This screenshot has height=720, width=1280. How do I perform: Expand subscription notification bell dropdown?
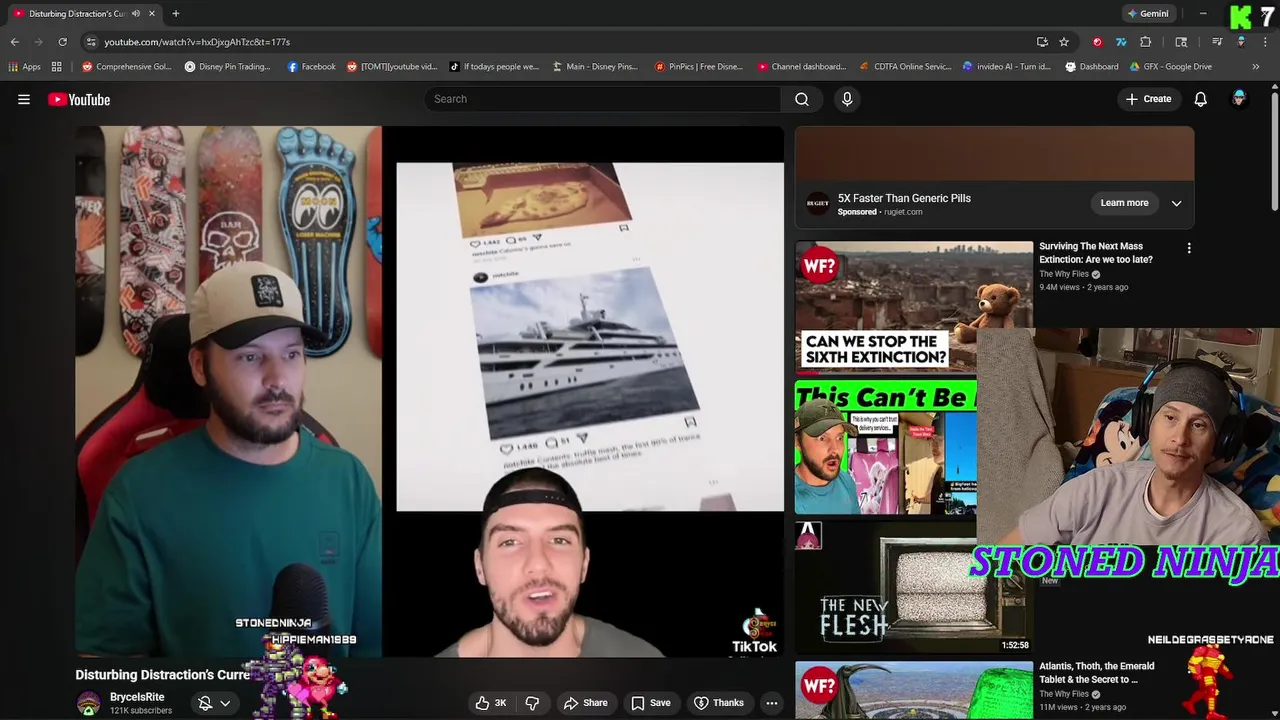(215, 703)
